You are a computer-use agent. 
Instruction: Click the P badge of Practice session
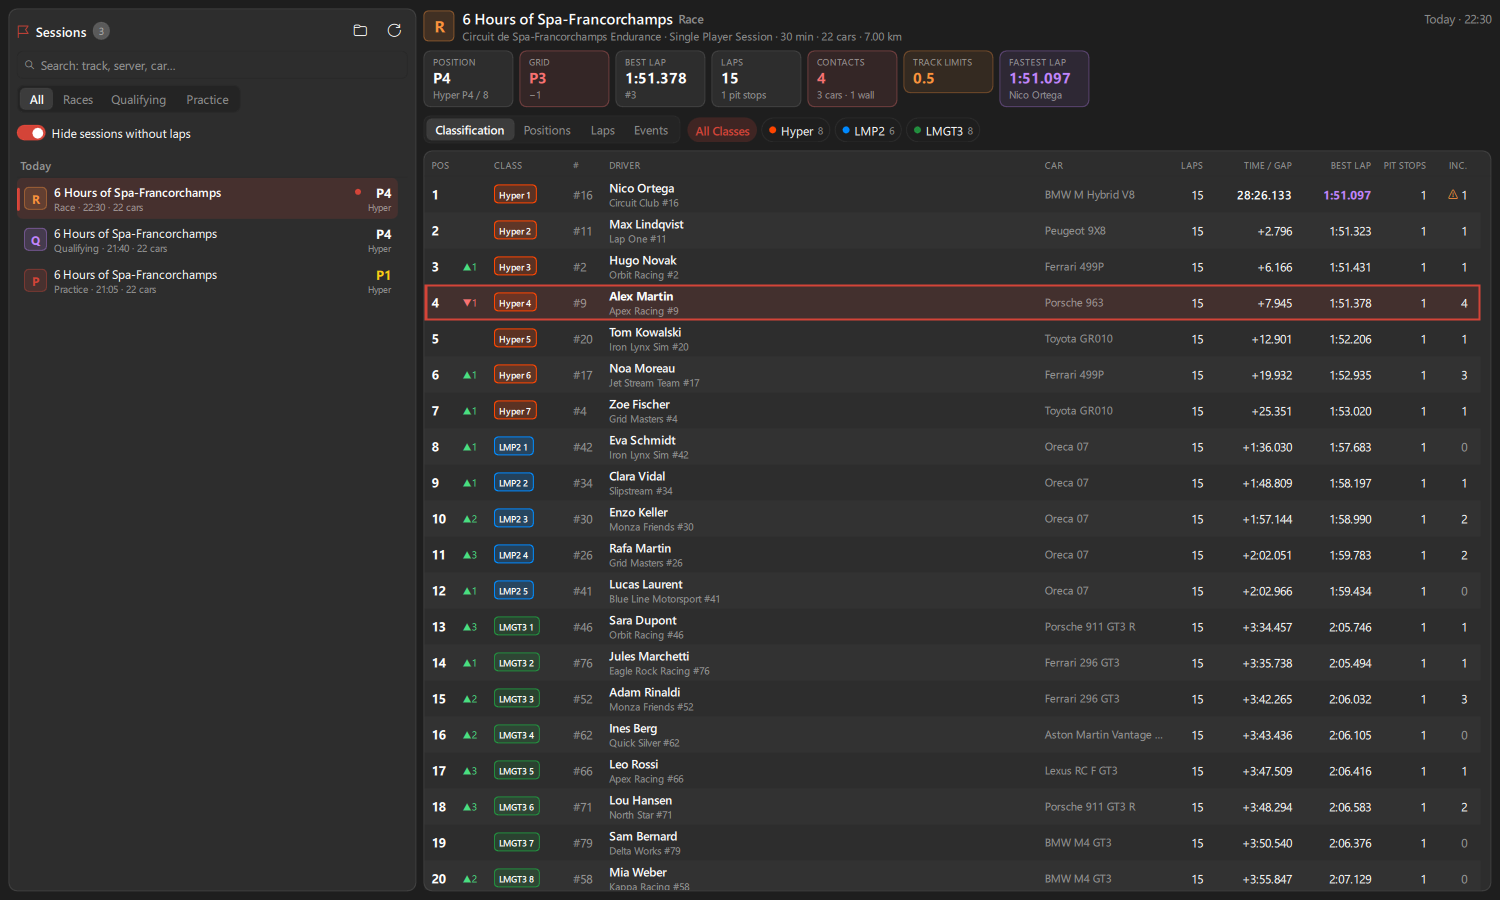(x=36, y=281)
